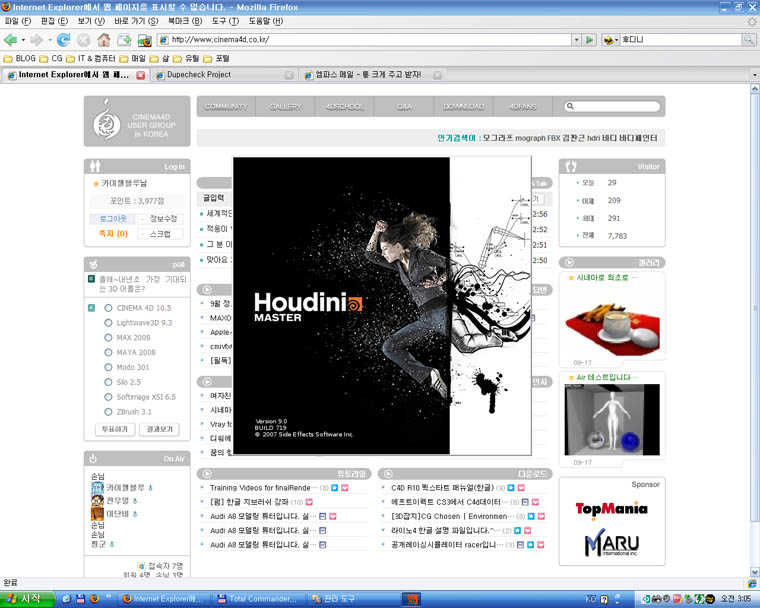Click the play icon of the 튜토리얼 section
This screenshot has height=608, width=760.
click(x=207, y=474)
